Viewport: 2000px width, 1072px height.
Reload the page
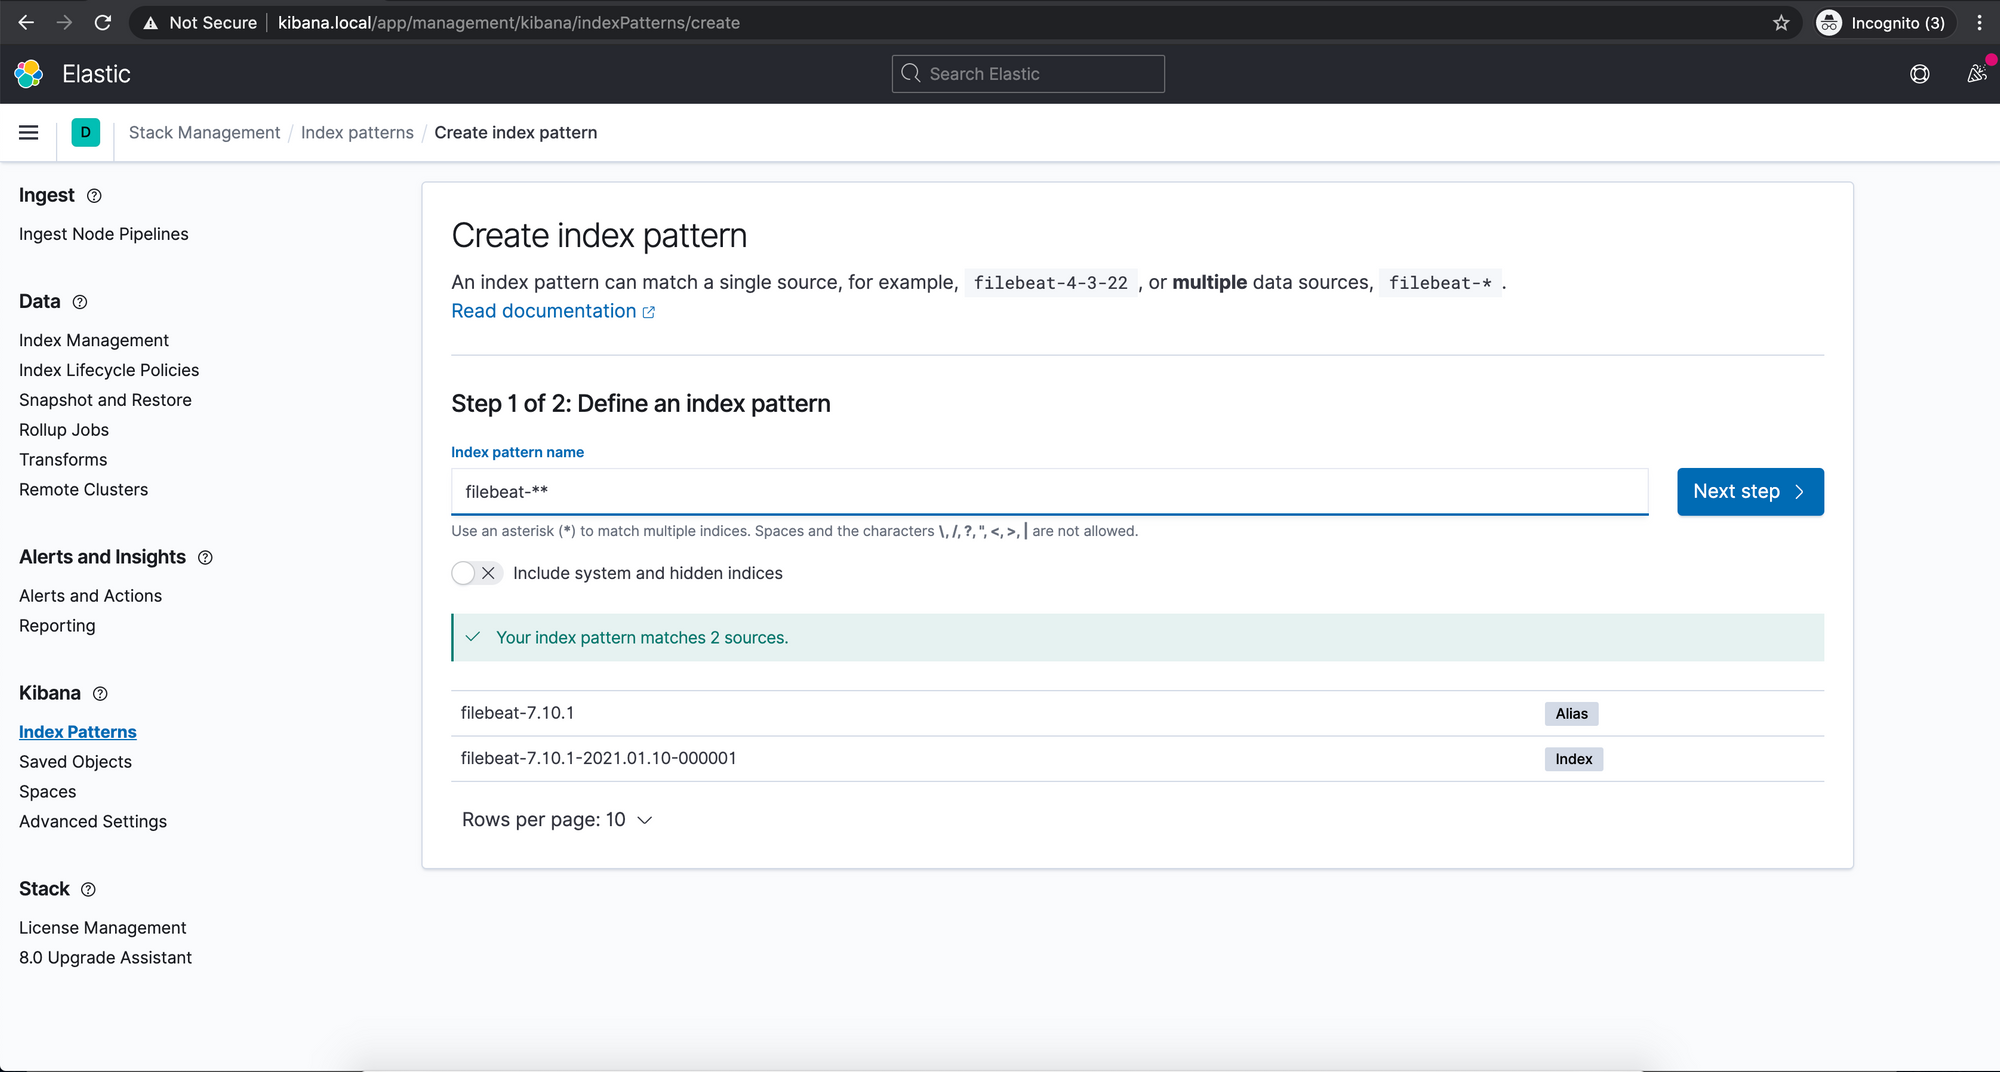(102, 22)
